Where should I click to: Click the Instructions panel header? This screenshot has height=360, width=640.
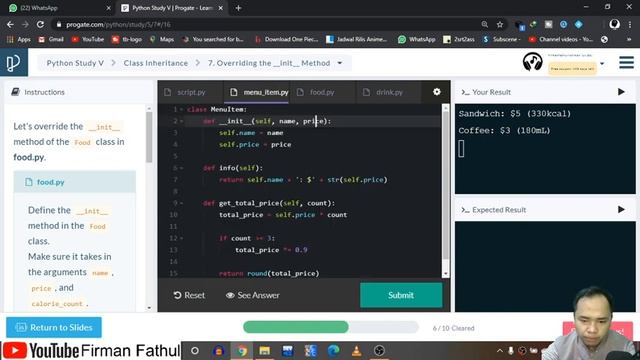pos(78,92)
